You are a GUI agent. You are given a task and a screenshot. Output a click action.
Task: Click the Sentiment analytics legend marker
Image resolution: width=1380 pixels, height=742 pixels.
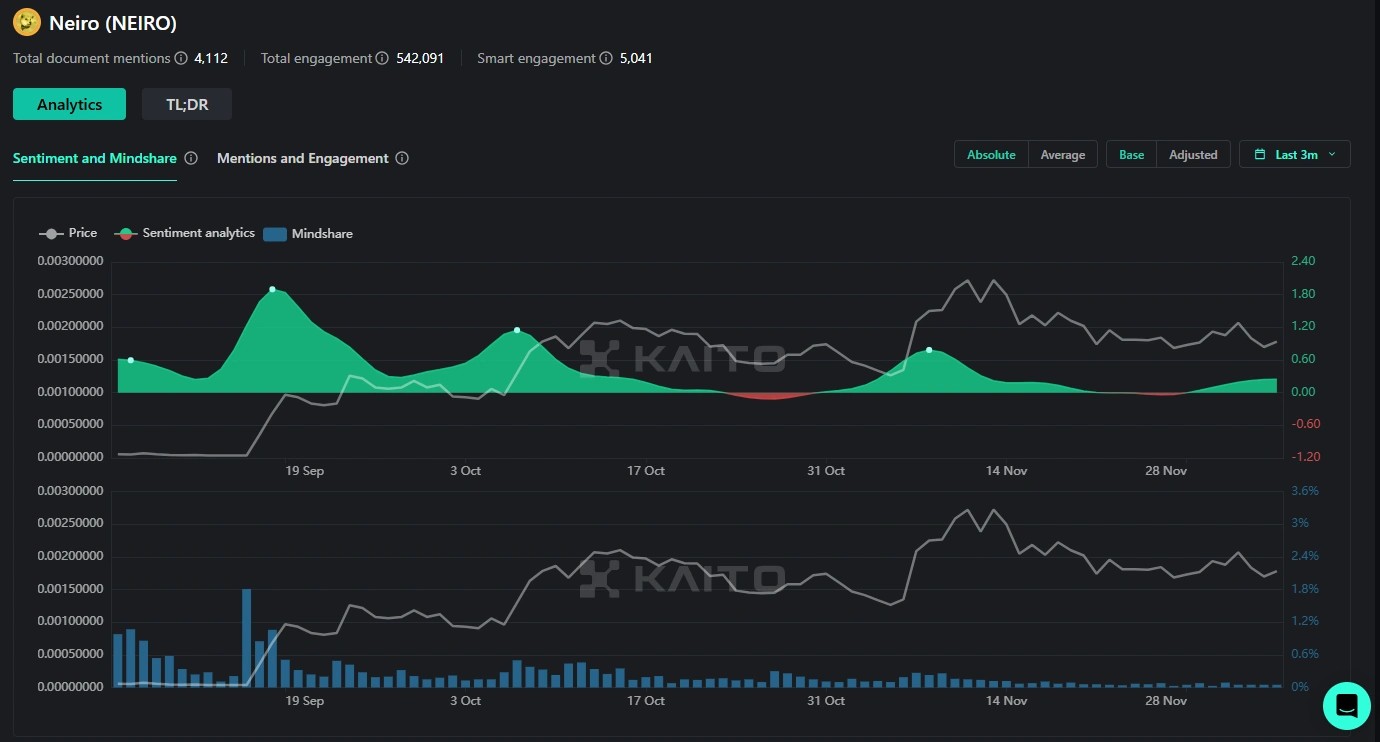(125, 233)
